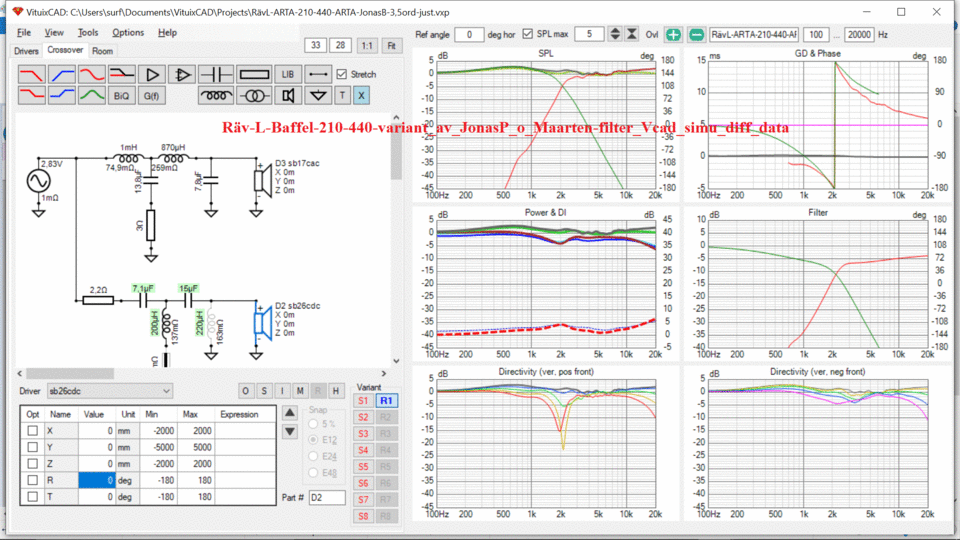Click the O button above table
This screenshot has height=540, width=960.
(246, 391)
